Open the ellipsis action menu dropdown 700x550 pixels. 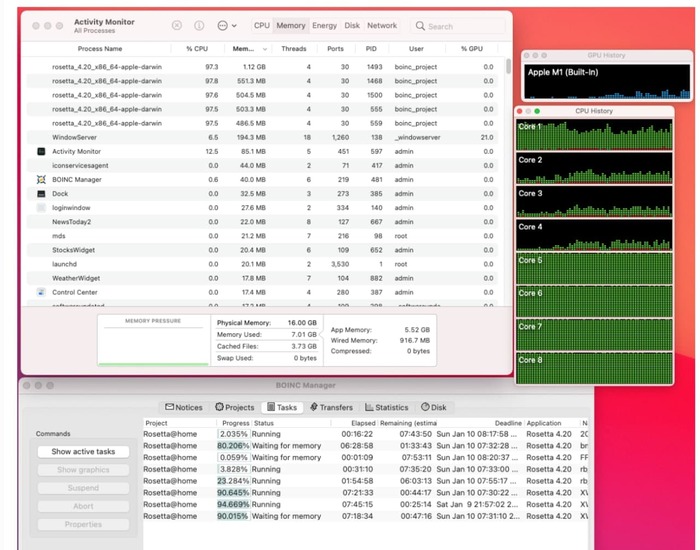227,25
